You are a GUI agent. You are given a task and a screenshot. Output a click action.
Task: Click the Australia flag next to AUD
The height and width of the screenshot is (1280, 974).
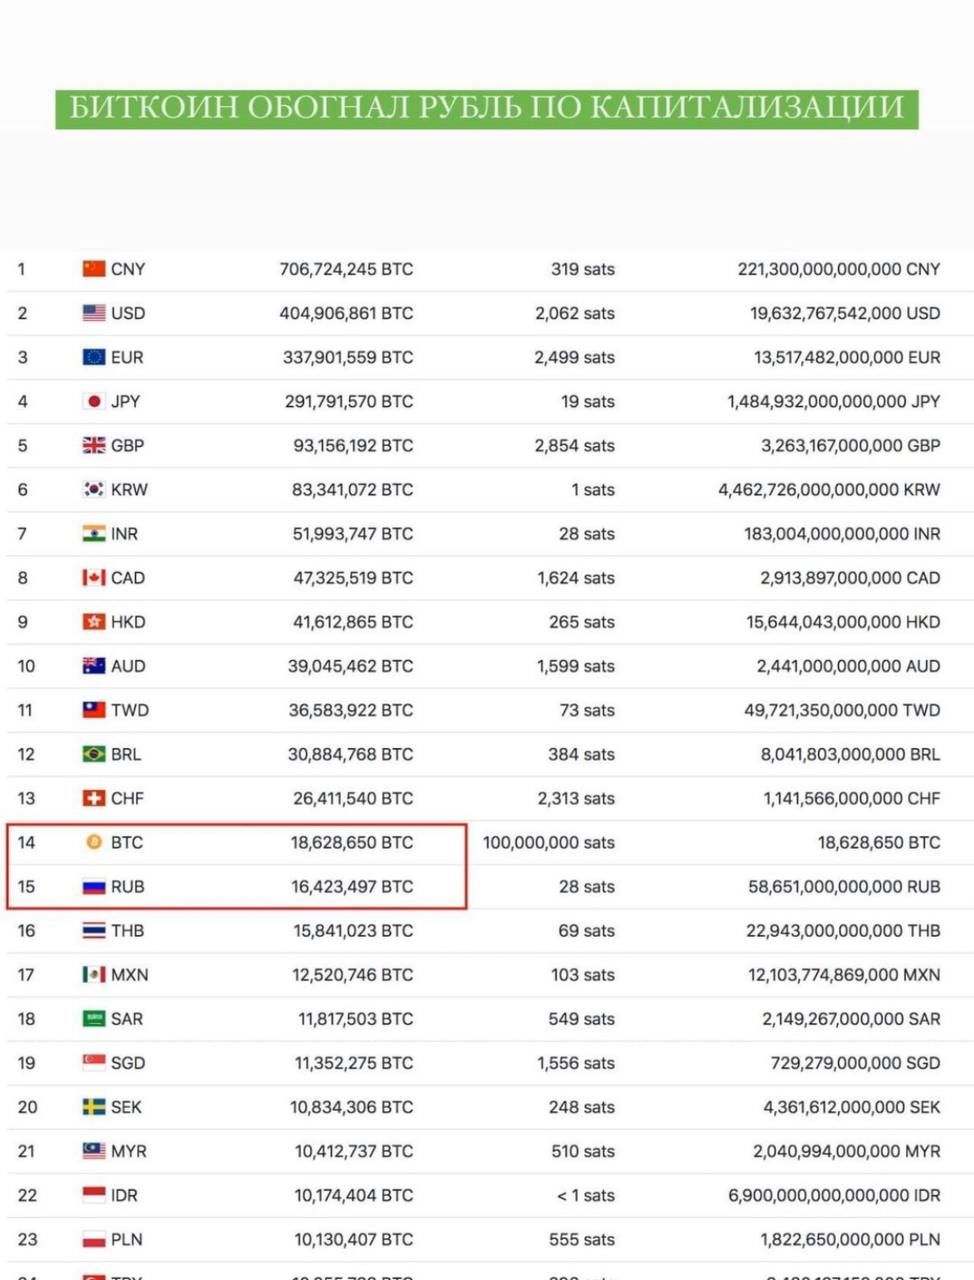(94, 665)
